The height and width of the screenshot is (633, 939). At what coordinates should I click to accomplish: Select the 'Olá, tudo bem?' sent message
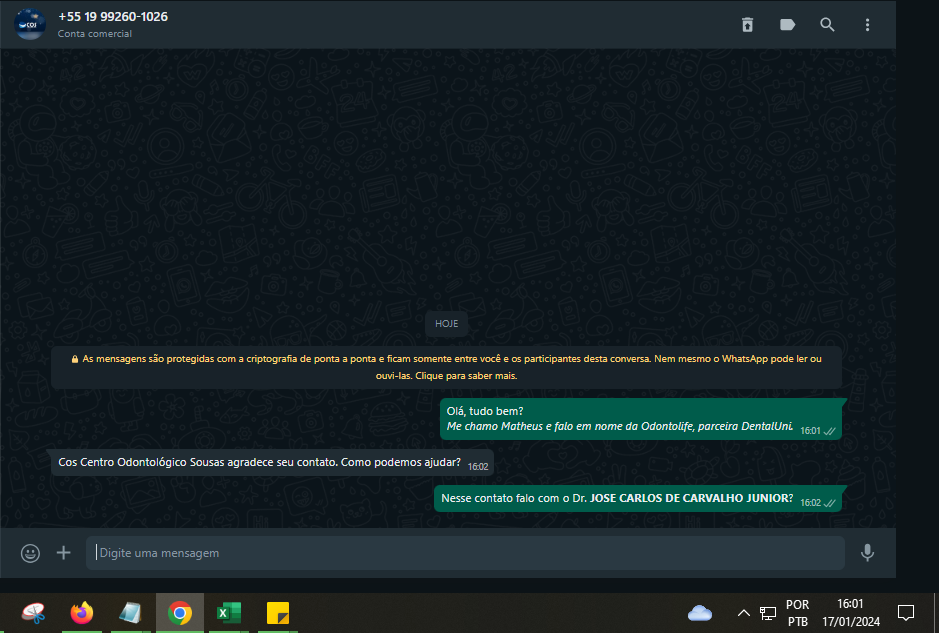[x=641, y=419]
